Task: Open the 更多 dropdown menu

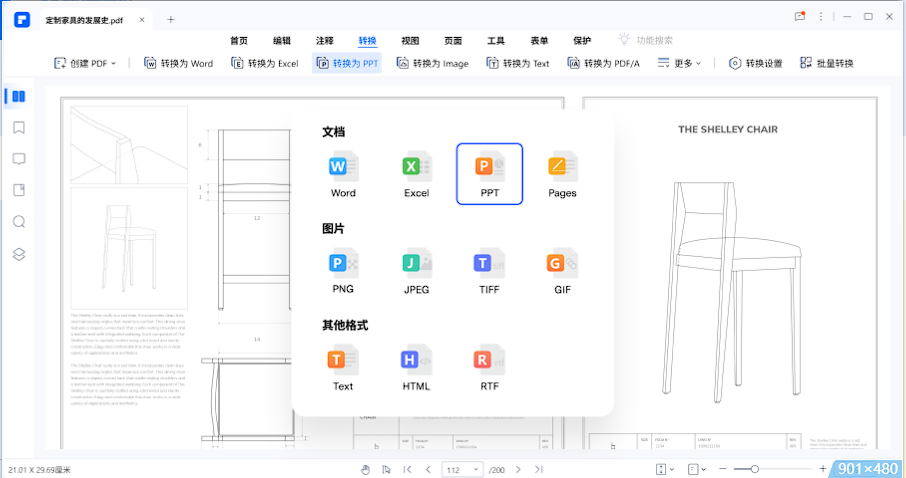Action: tap(680, 63)
